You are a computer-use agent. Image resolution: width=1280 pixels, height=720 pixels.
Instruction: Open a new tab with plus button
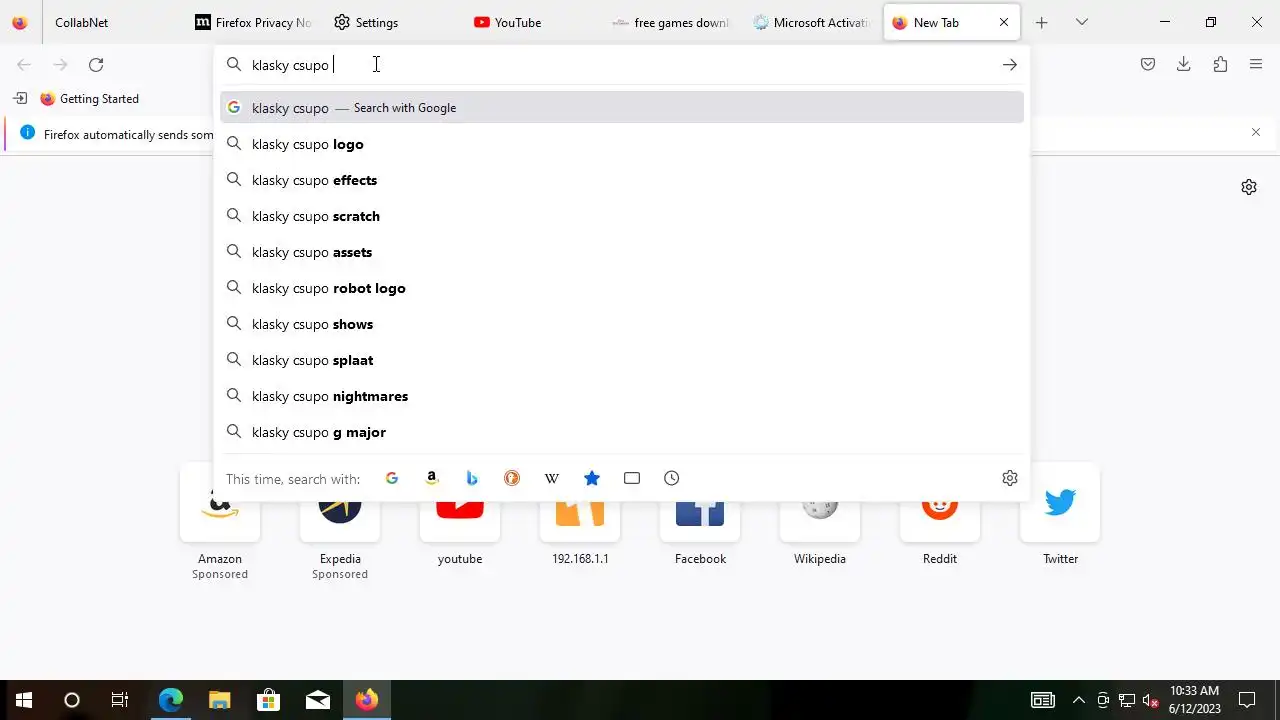pyautogui.click(x=1041, y=22)
